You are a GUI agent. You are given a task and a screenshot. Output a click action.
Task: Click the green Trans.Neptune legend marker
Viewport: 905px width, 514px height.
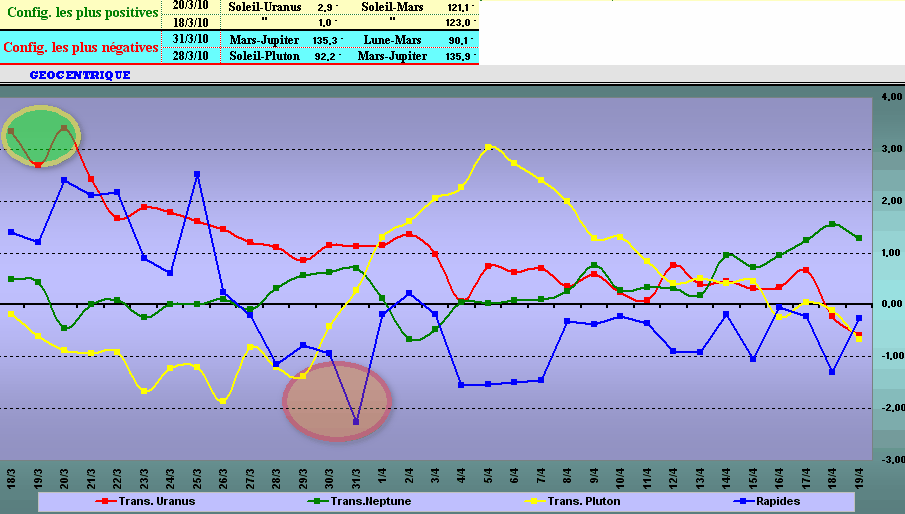(x=317, y=501)
